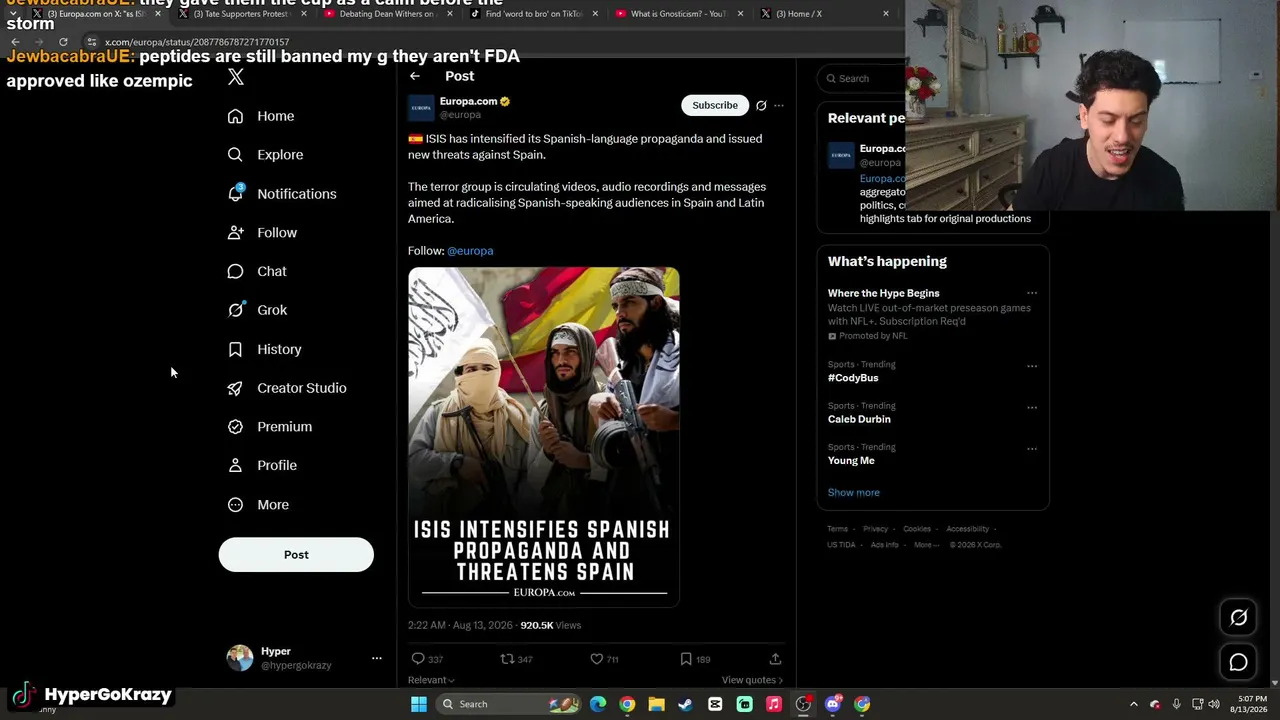
Task: Click Show more under What's happening
Action: coord(854,492)
